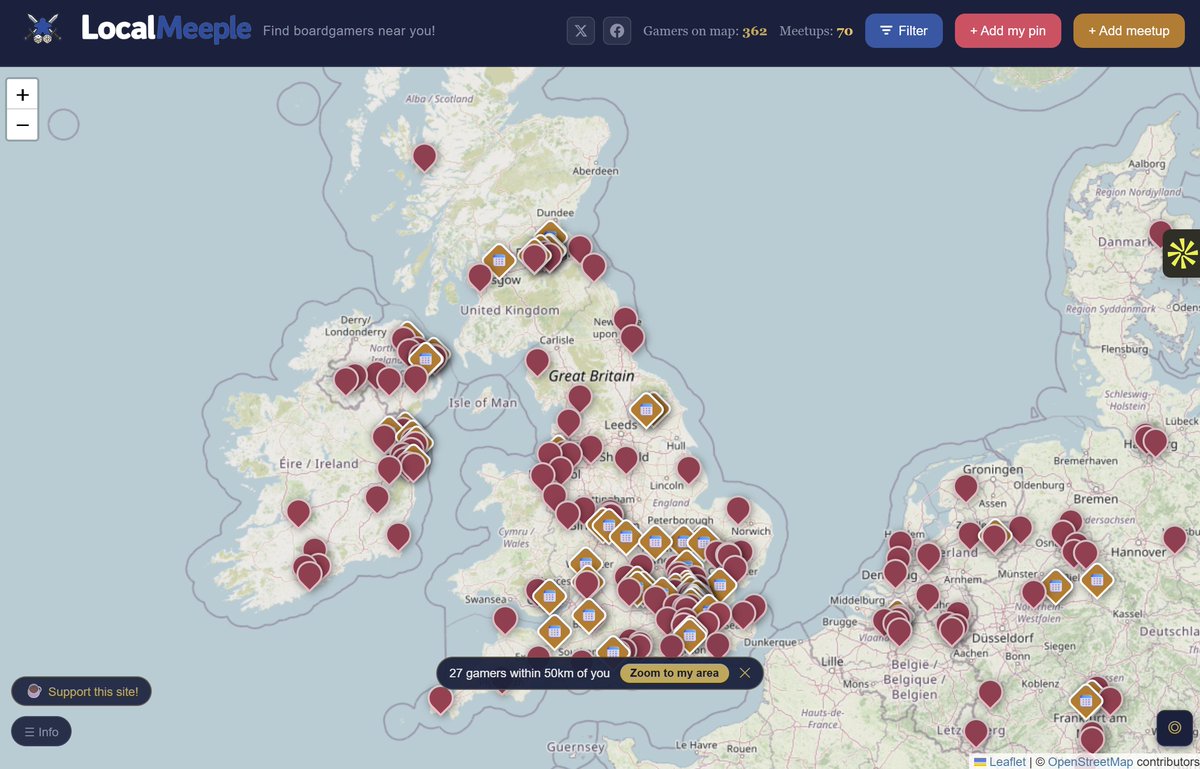Viewport: 1200px width, 769px height.
Task: Select the gamer pin near Lincoln
Action: pos(688,469)
